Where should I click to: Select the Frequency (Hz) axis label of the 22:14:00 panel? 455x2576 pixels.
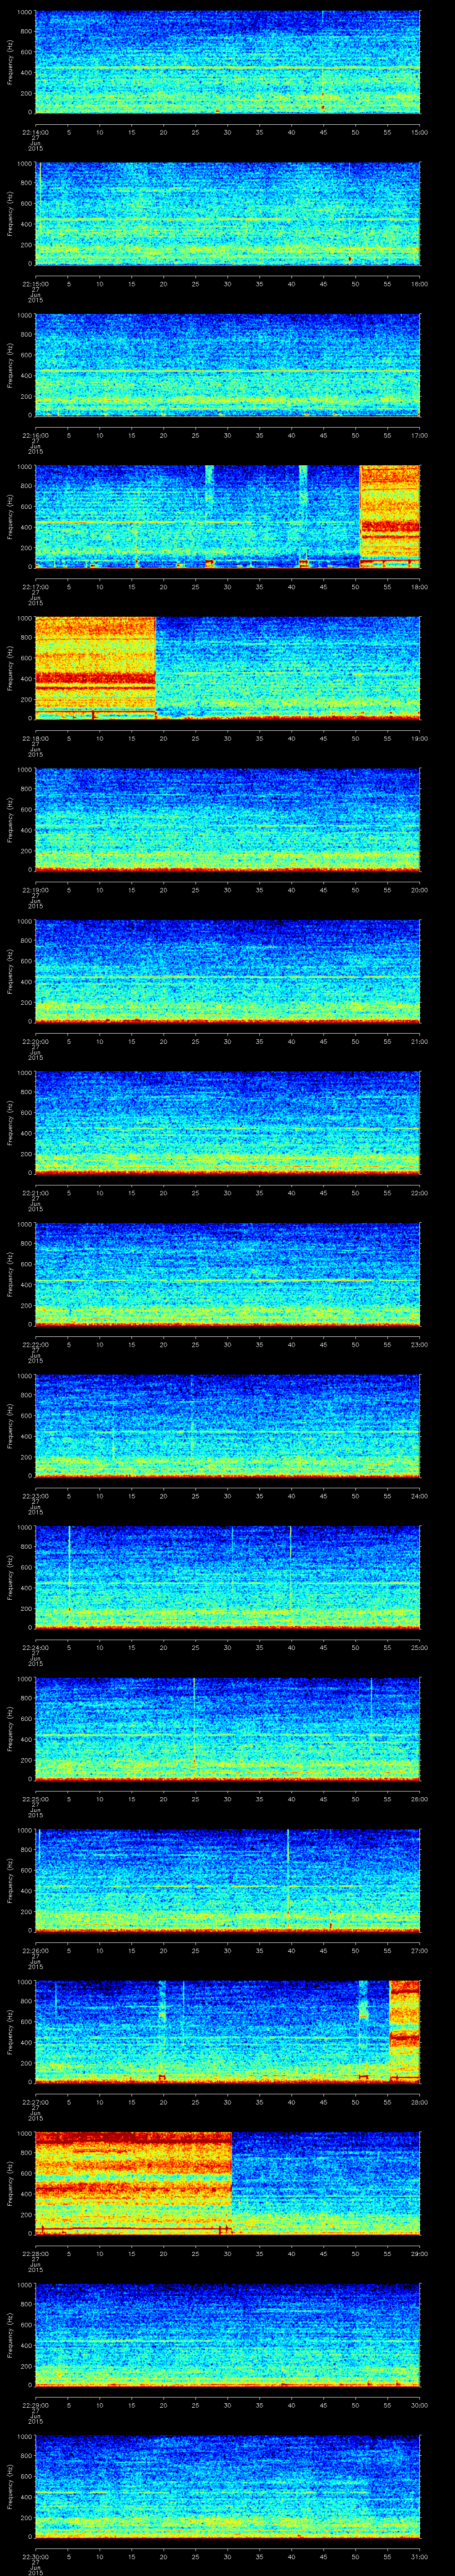tap(11, 62)
